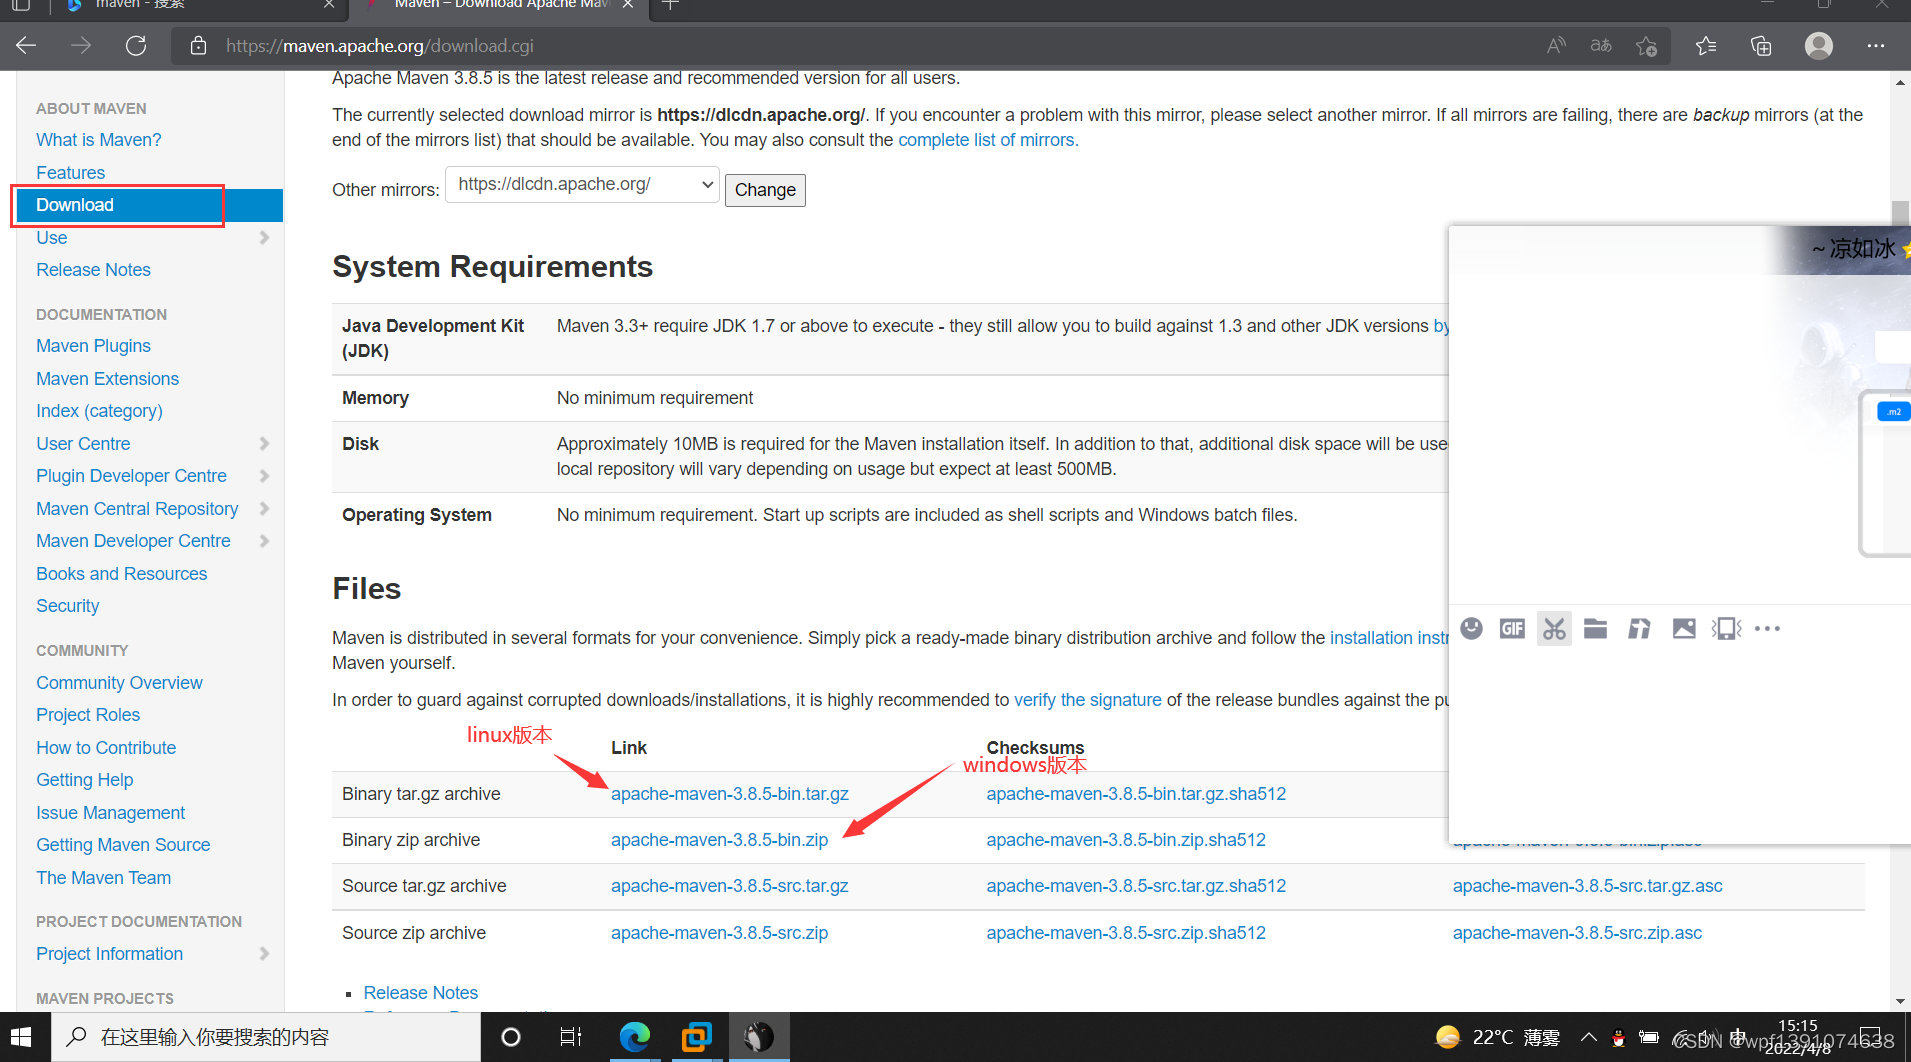Open Release Notes sidebar item
The image size is (1911, 1062).
93,270
